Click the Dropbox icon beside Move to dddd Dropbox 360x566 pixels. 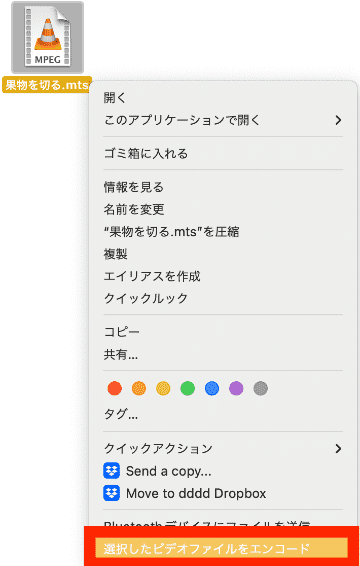[x=112, y=493]
